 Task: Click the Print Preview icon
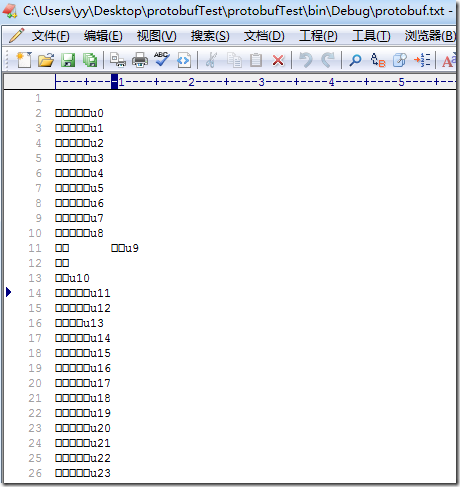point(118,60)
